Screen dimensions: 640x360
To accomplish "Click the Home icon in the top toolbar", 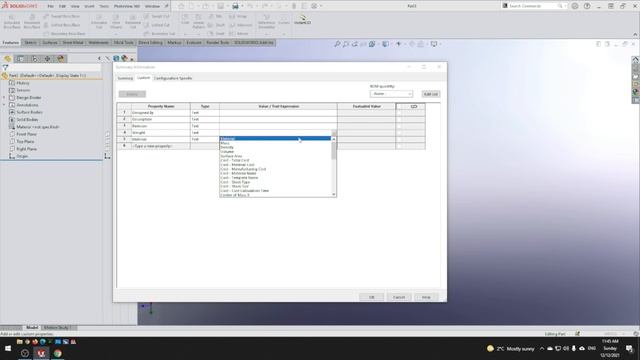I will [181, 6].
